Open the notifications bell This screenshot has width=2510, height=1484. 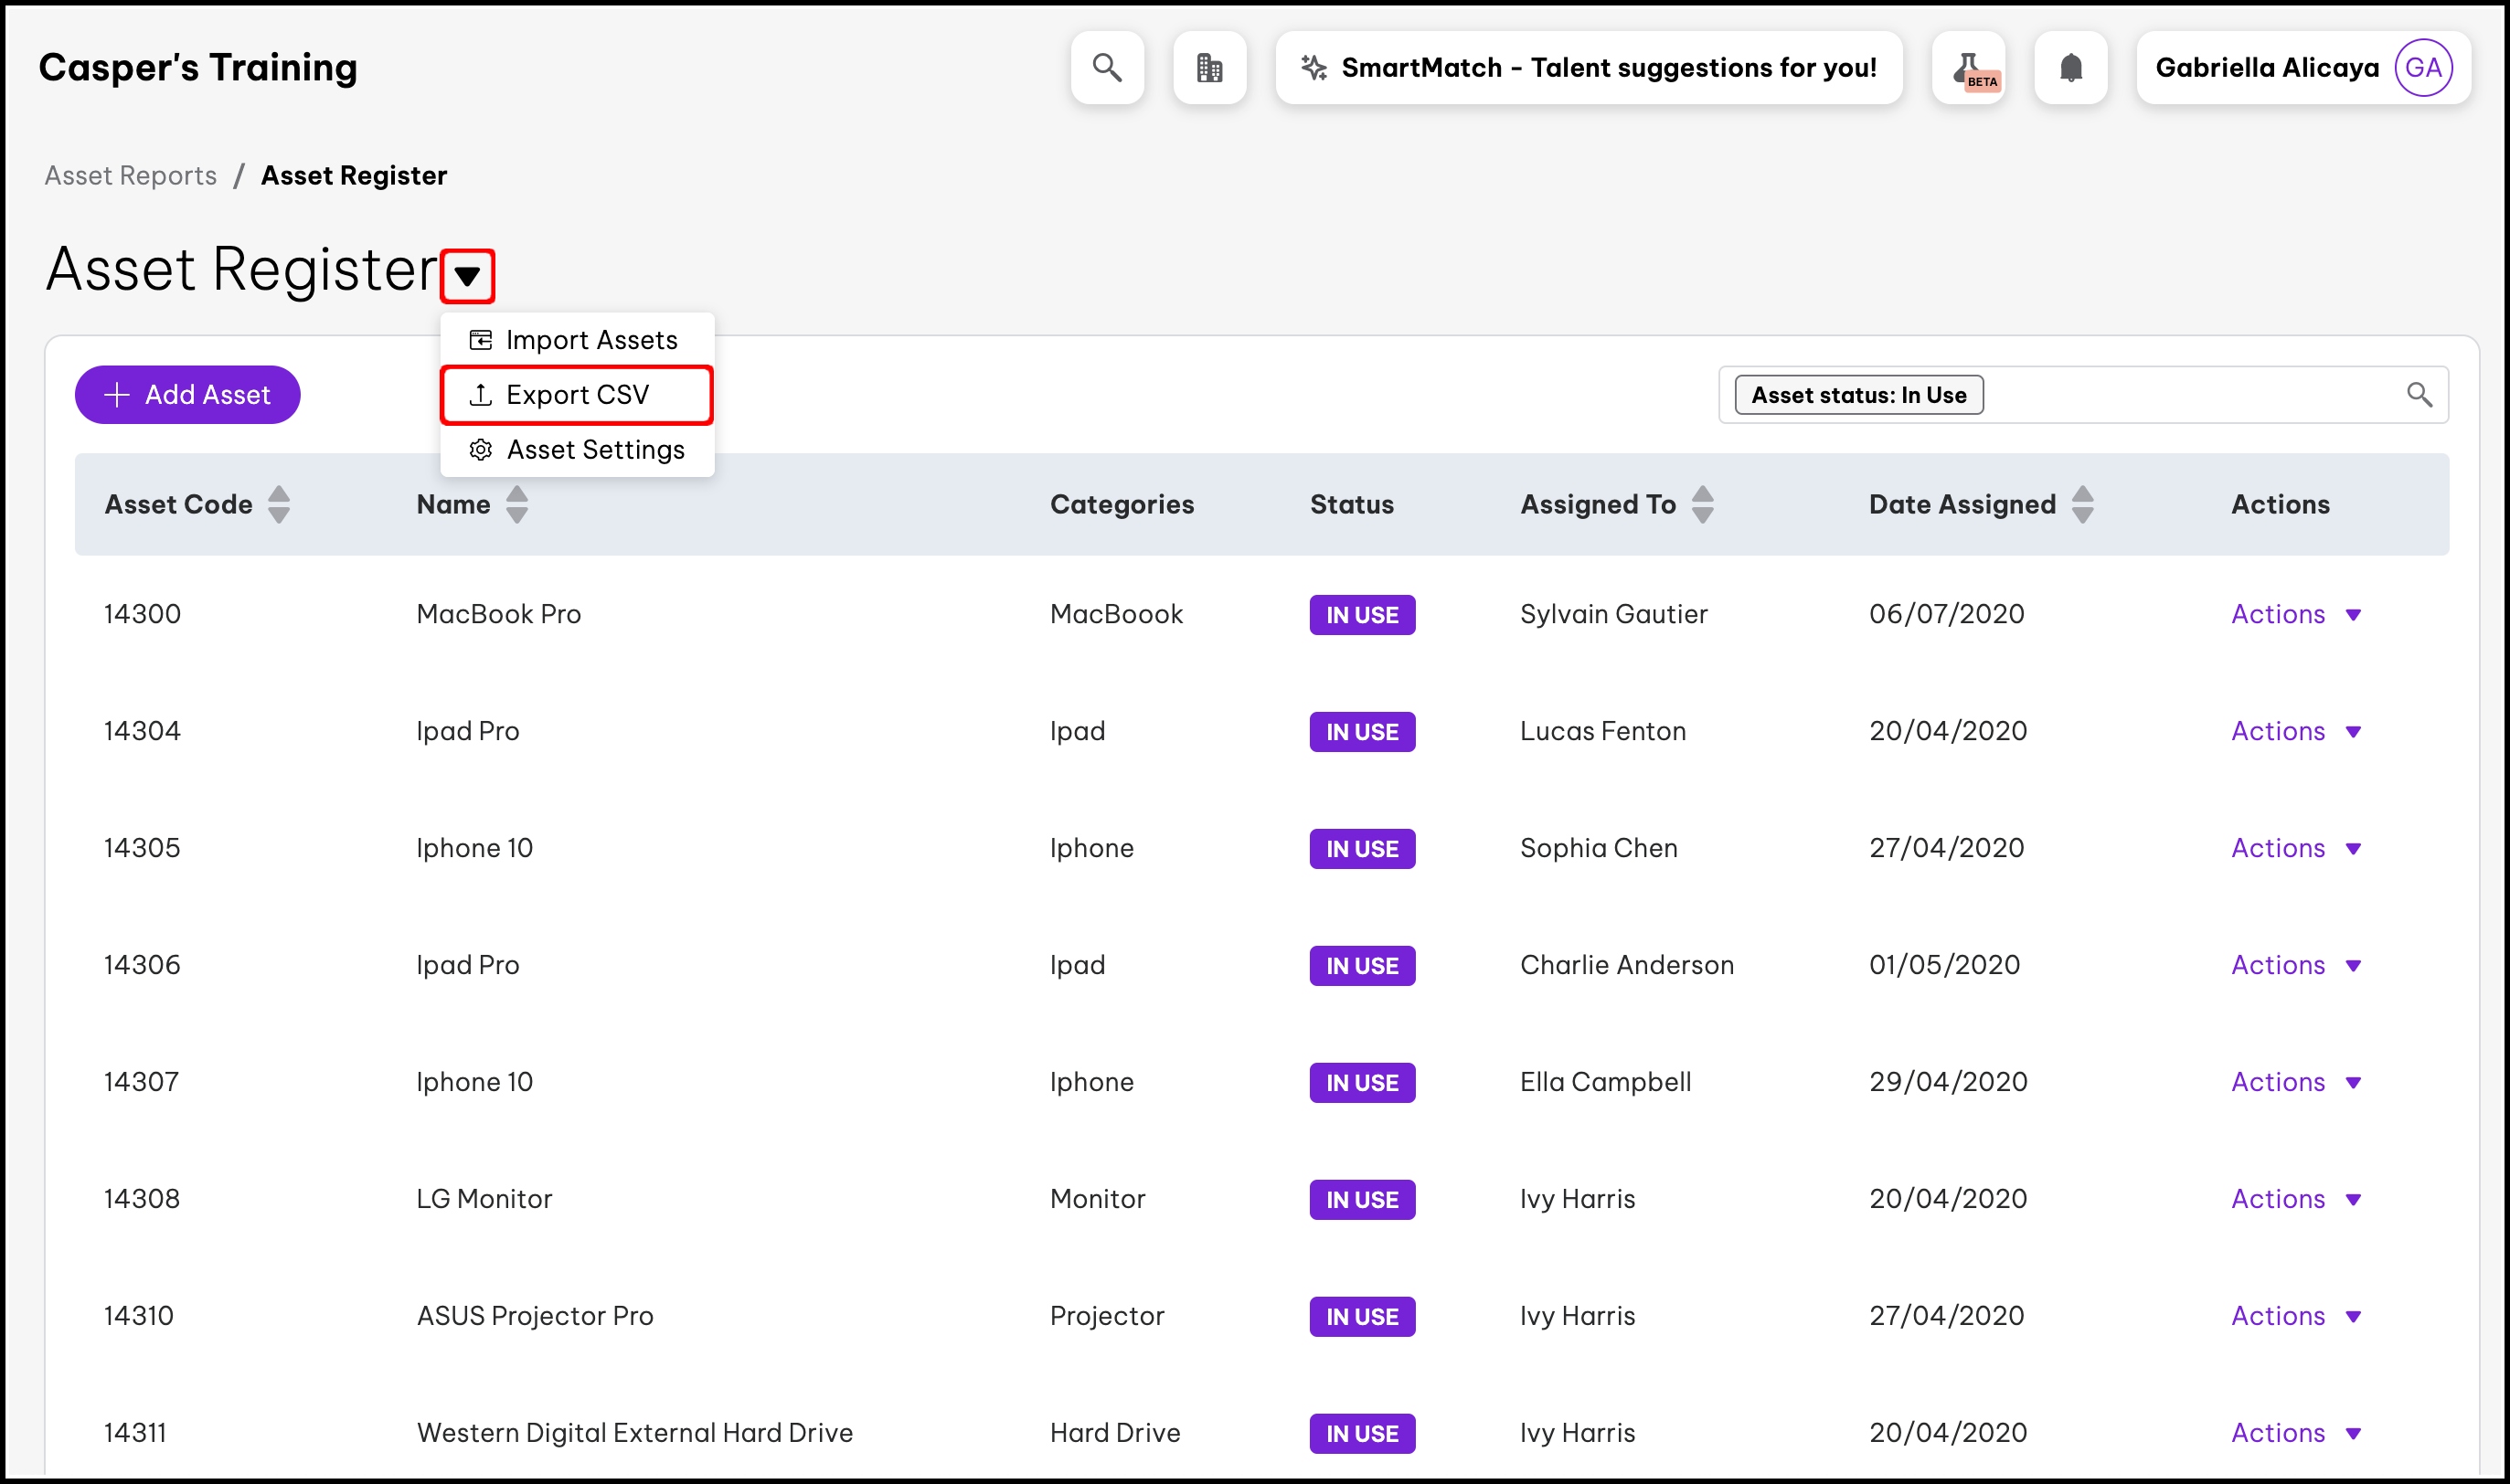point(2070,68)
